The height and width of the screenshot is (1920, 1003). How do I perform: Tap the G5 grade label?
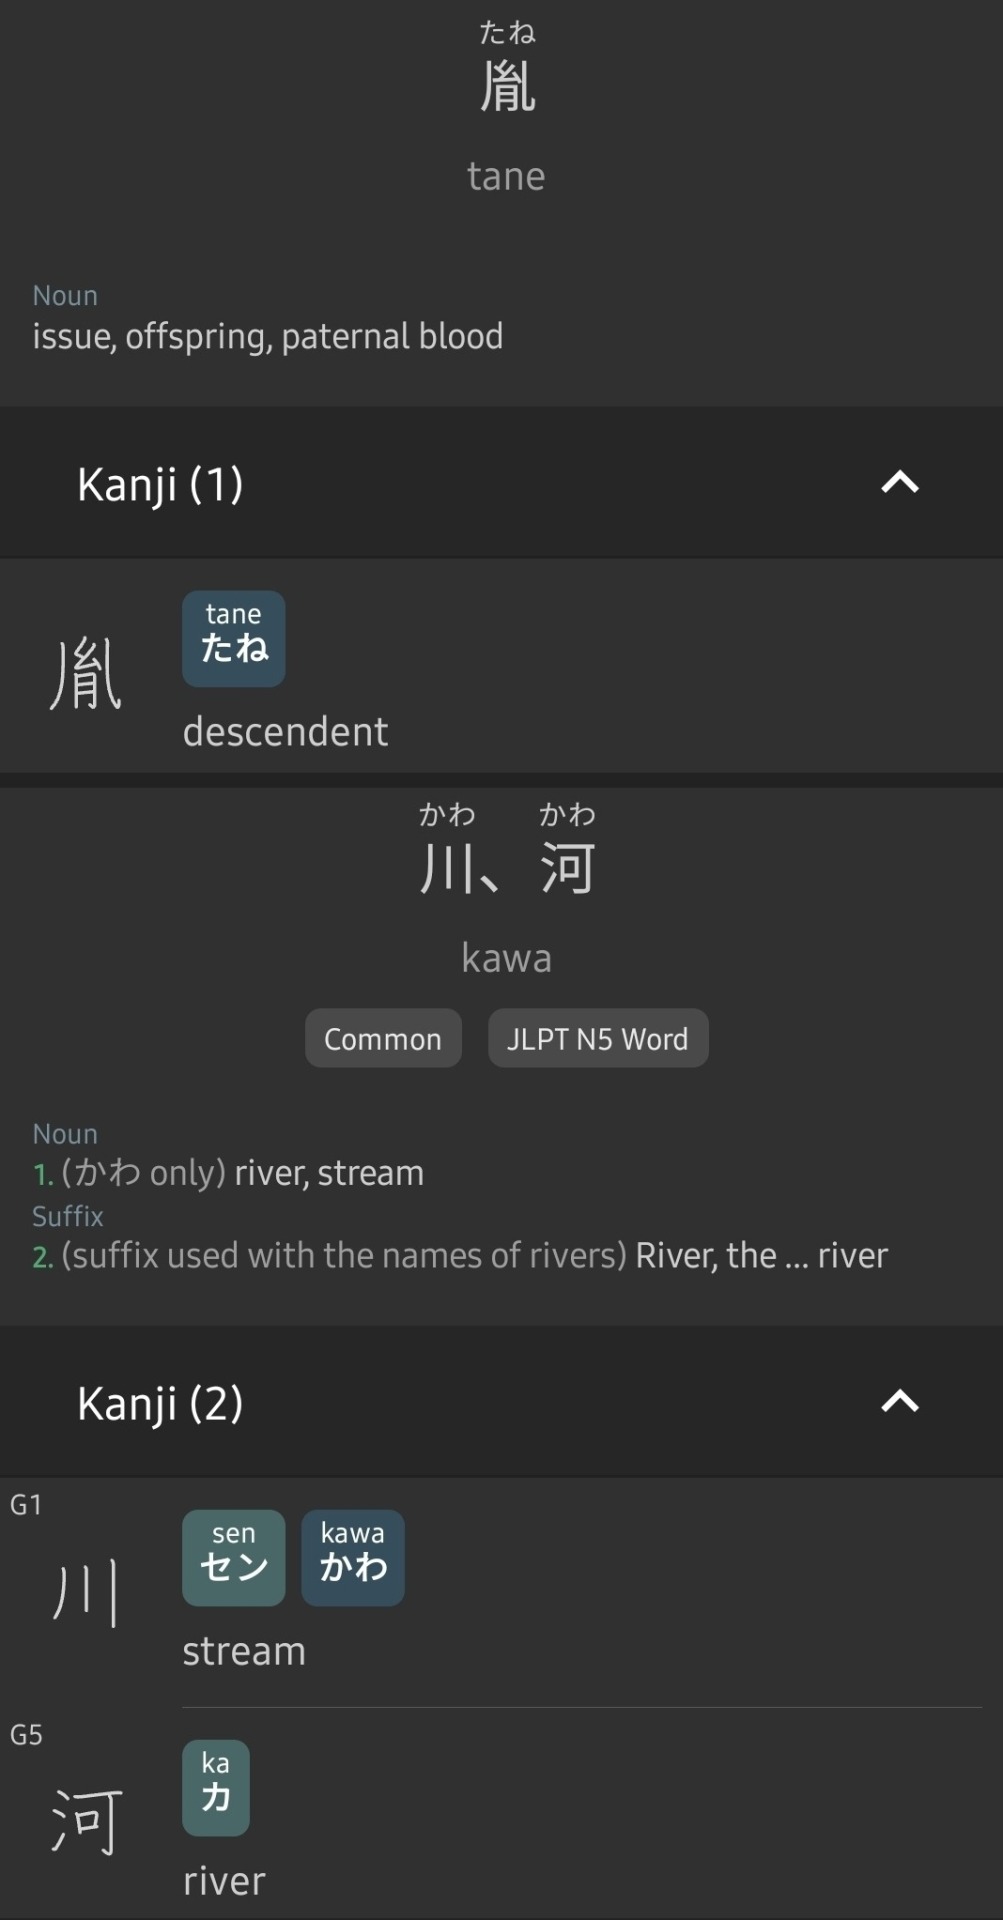26,1734
